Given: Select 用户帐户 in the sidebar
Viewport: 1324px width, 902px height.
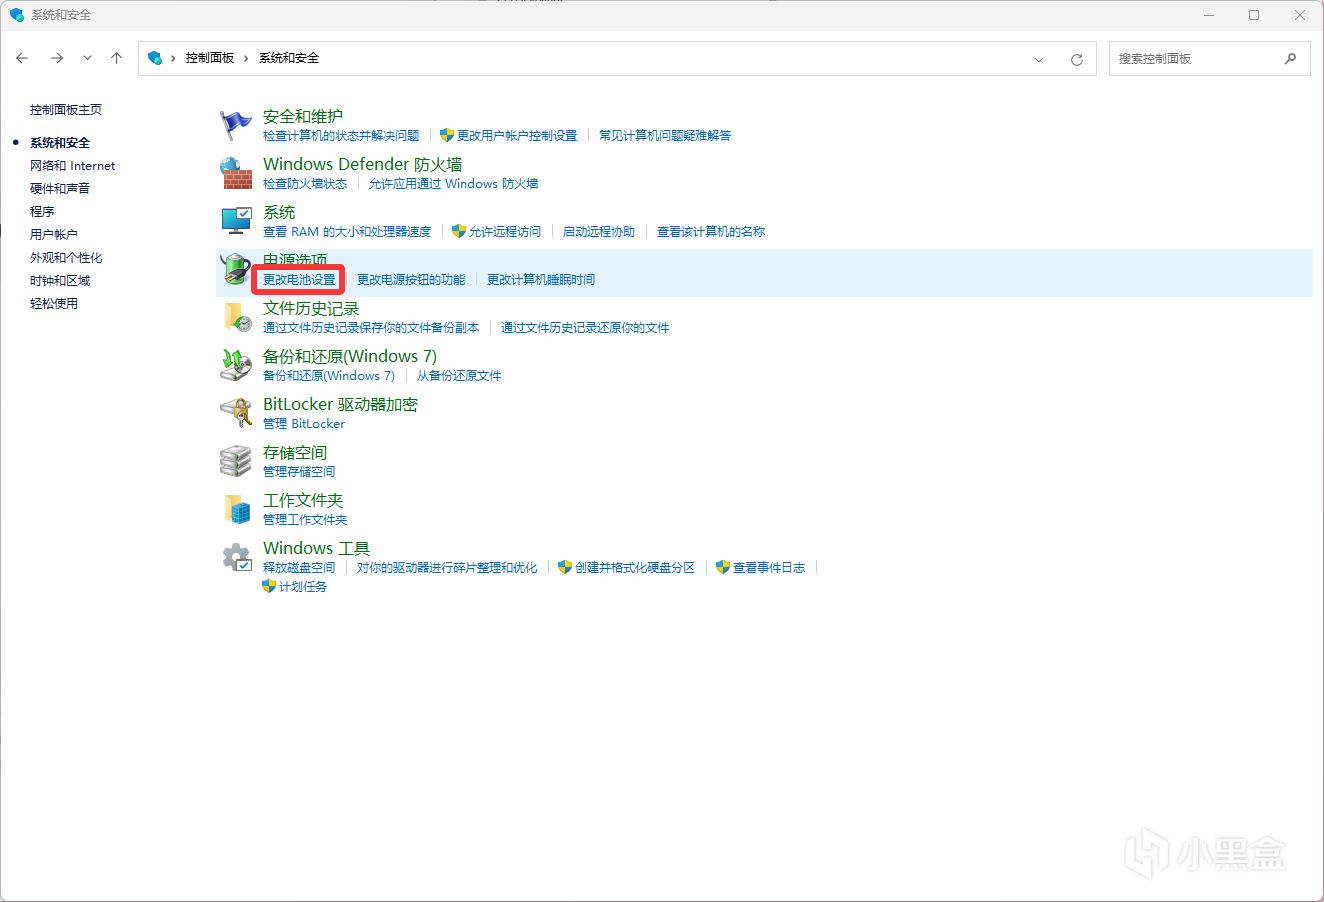Looking at the screenshot, I should click(x=54, y=235).
